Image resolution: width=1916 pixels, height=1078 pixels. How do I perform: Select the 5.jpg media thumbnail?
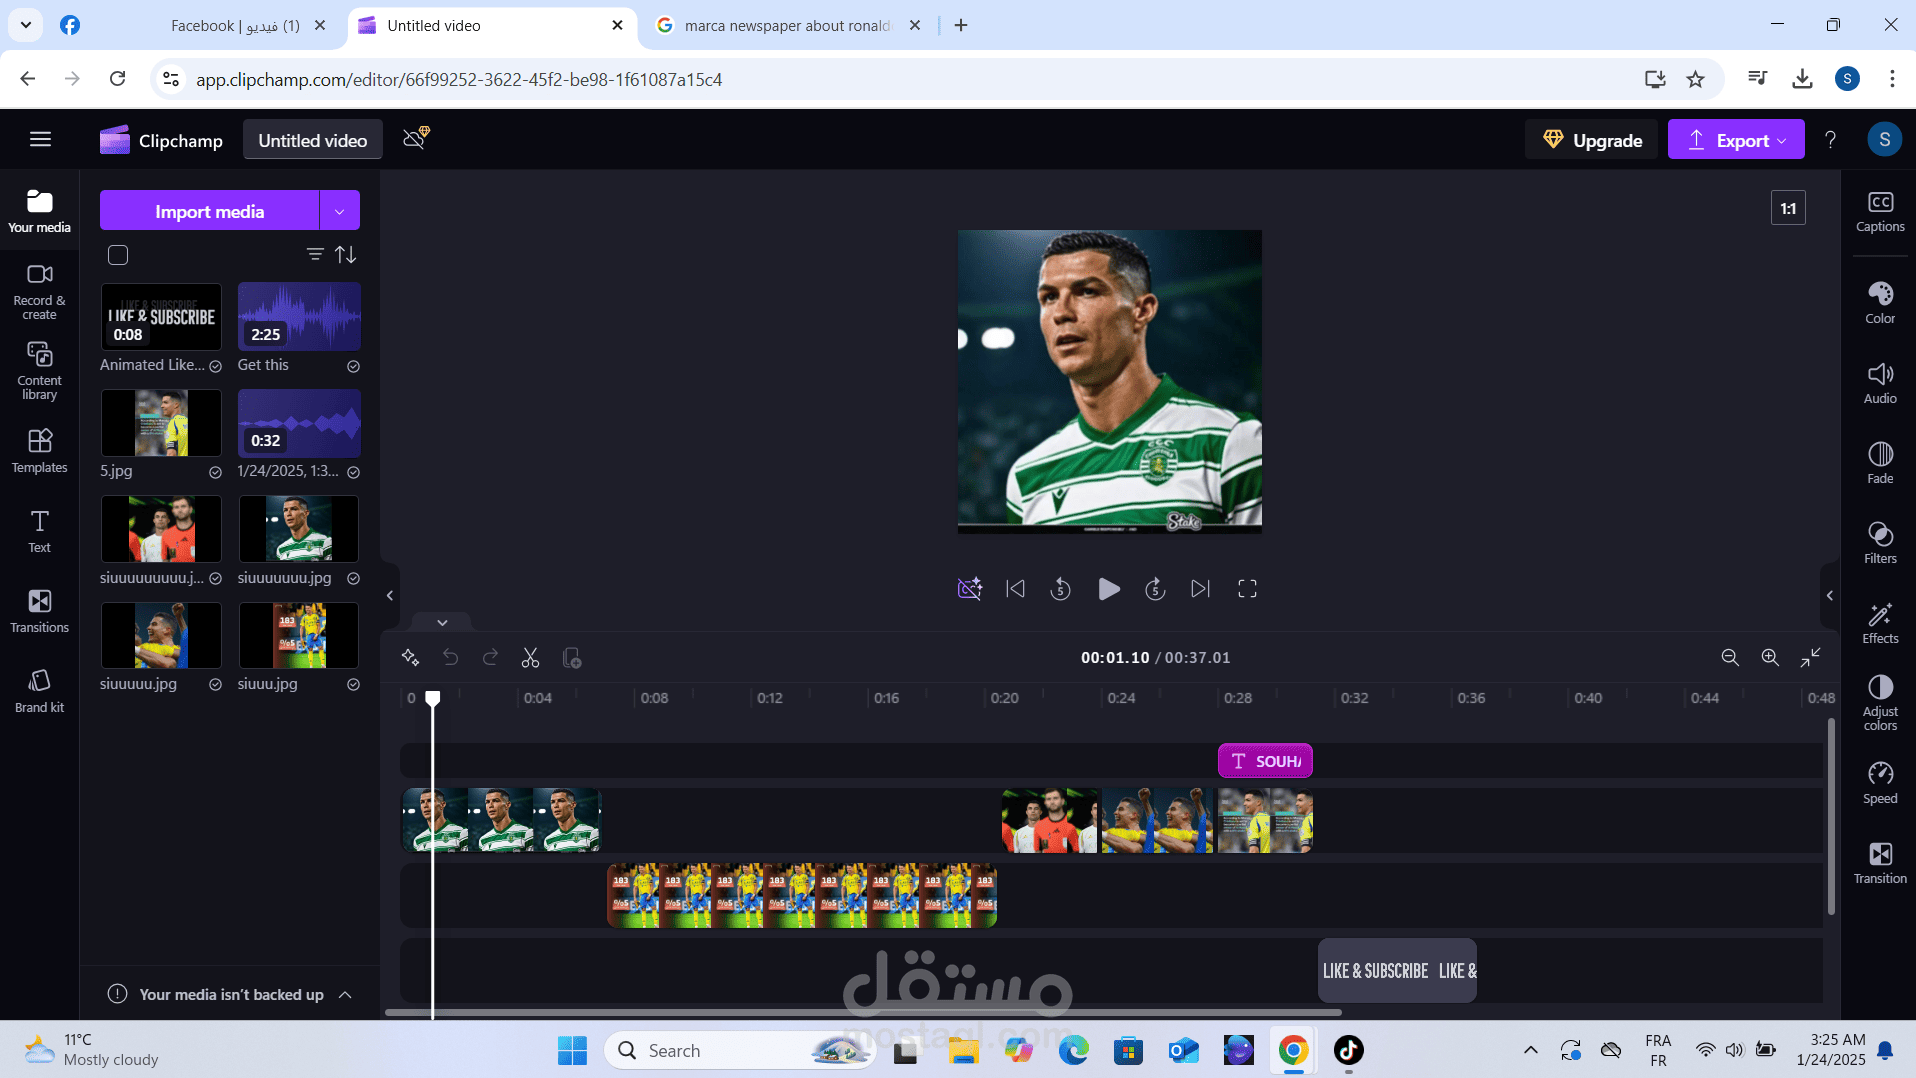point(161,423)
